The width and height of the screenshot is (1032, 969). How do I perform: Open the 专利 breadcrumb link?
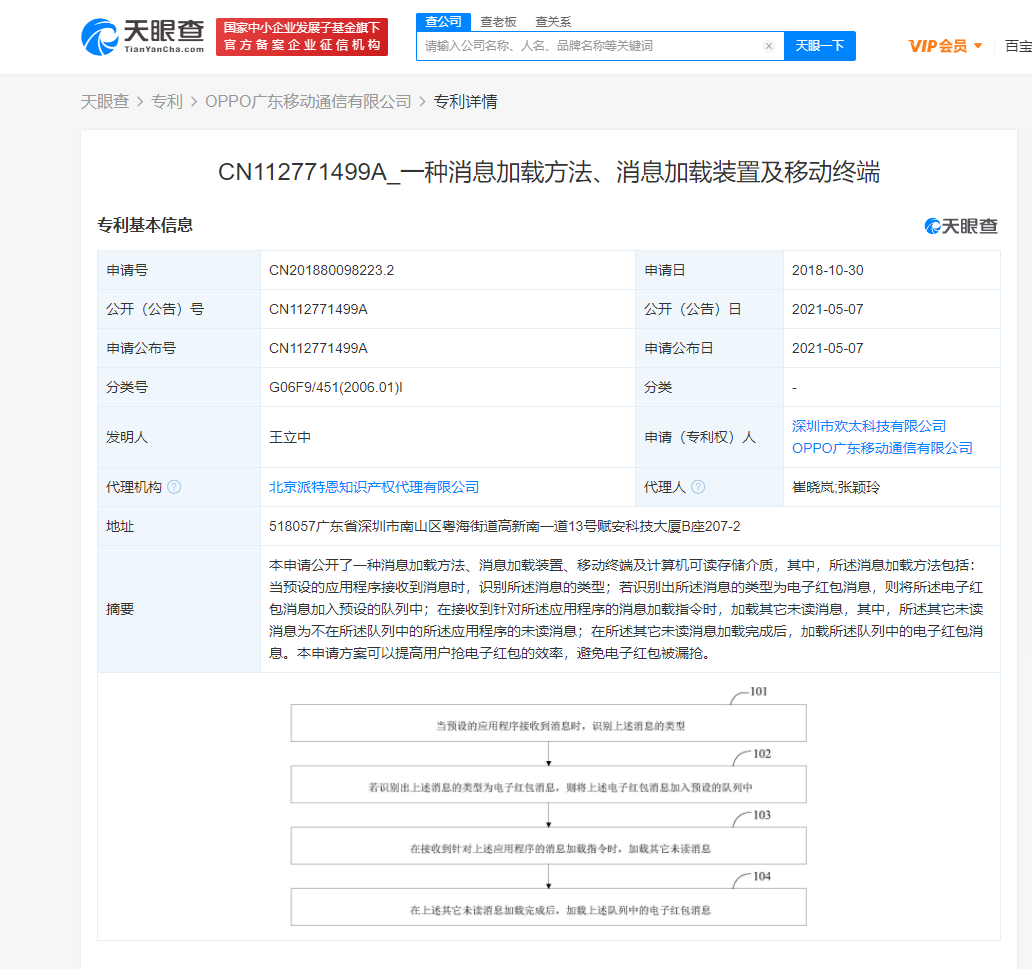pos(167,101)
